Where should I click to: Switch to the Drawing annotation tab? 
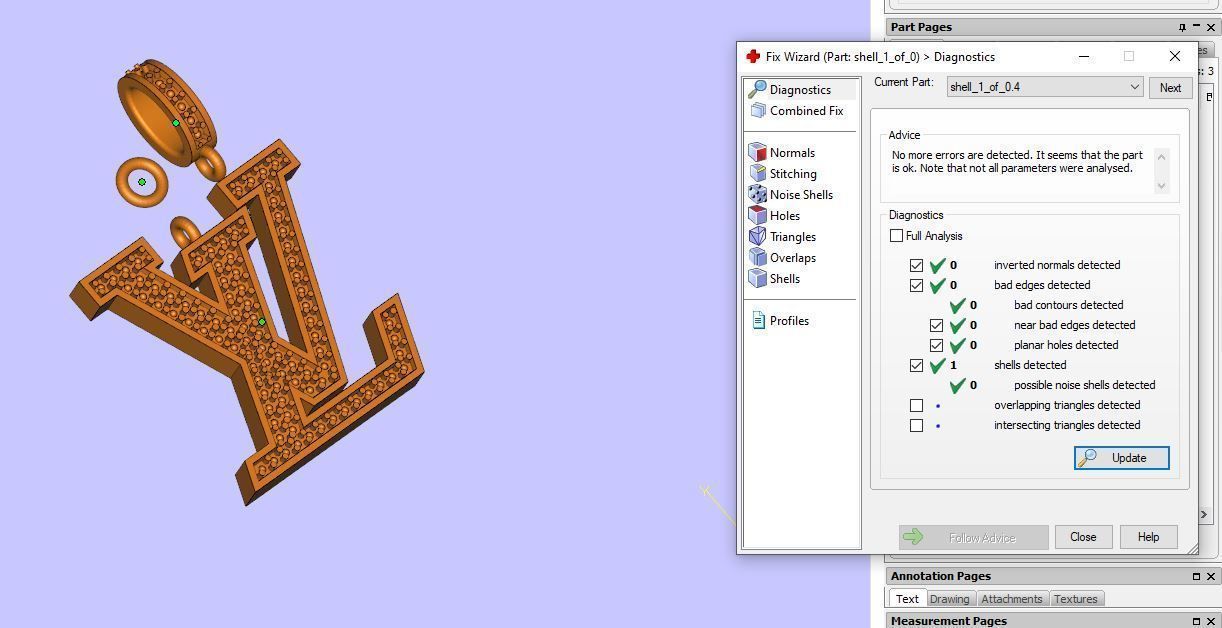pos(949,599)
